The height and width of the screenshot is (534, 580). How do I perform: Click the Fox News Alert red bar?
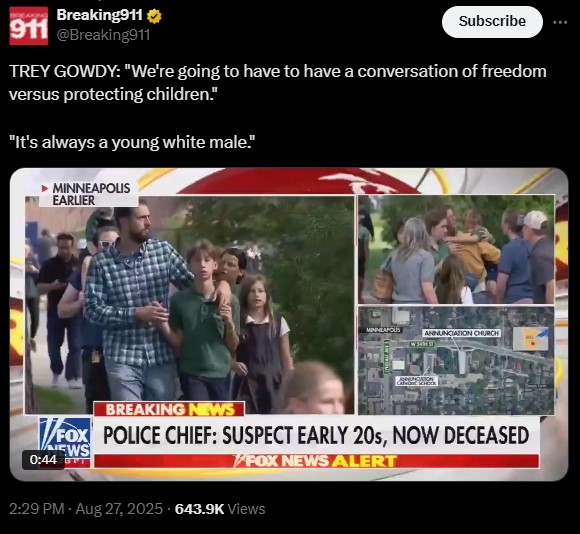(317, 461)
